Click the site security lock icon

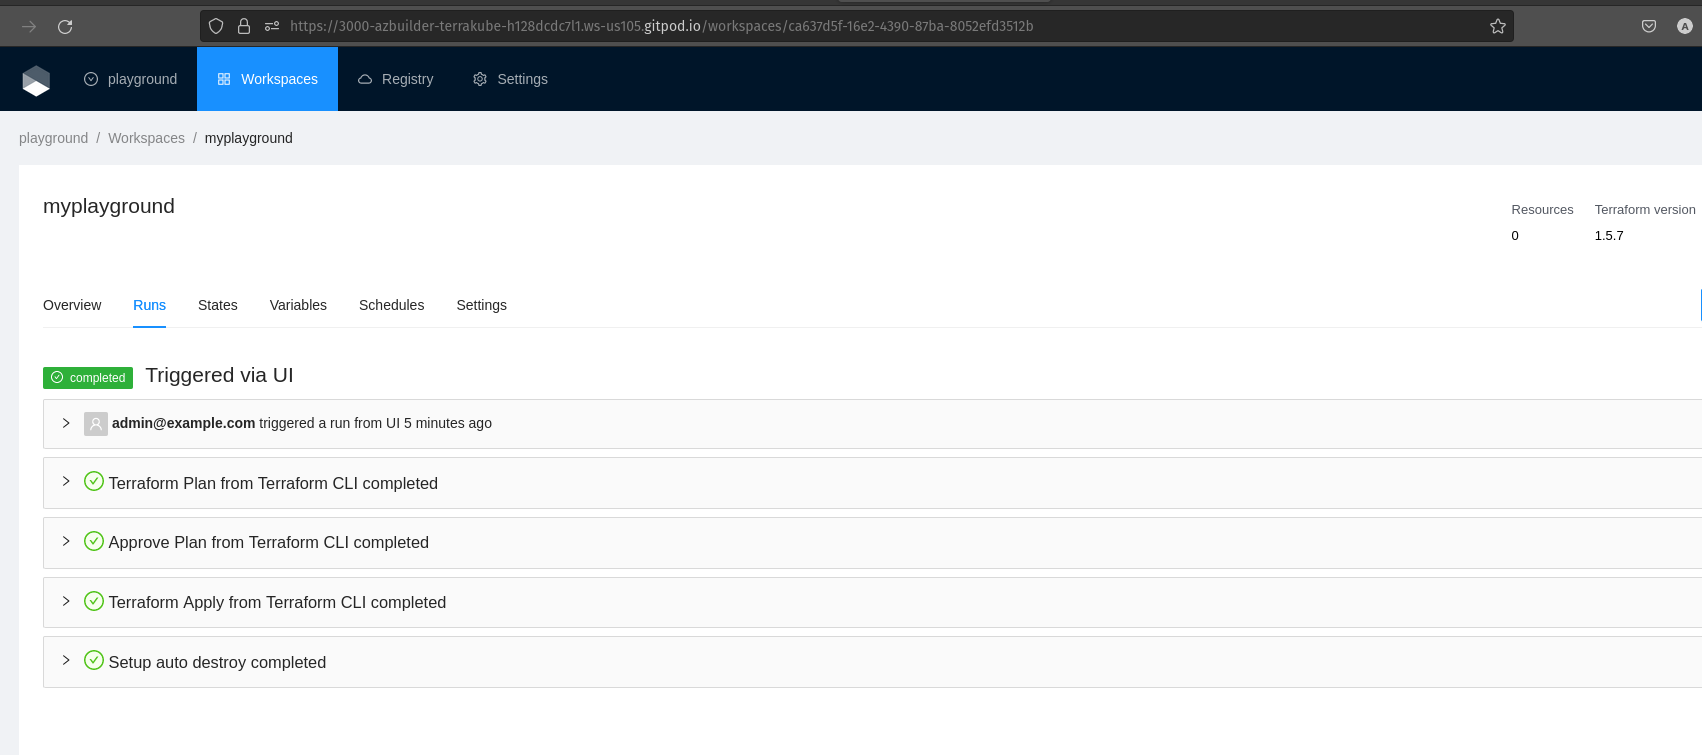click(243, 27)
